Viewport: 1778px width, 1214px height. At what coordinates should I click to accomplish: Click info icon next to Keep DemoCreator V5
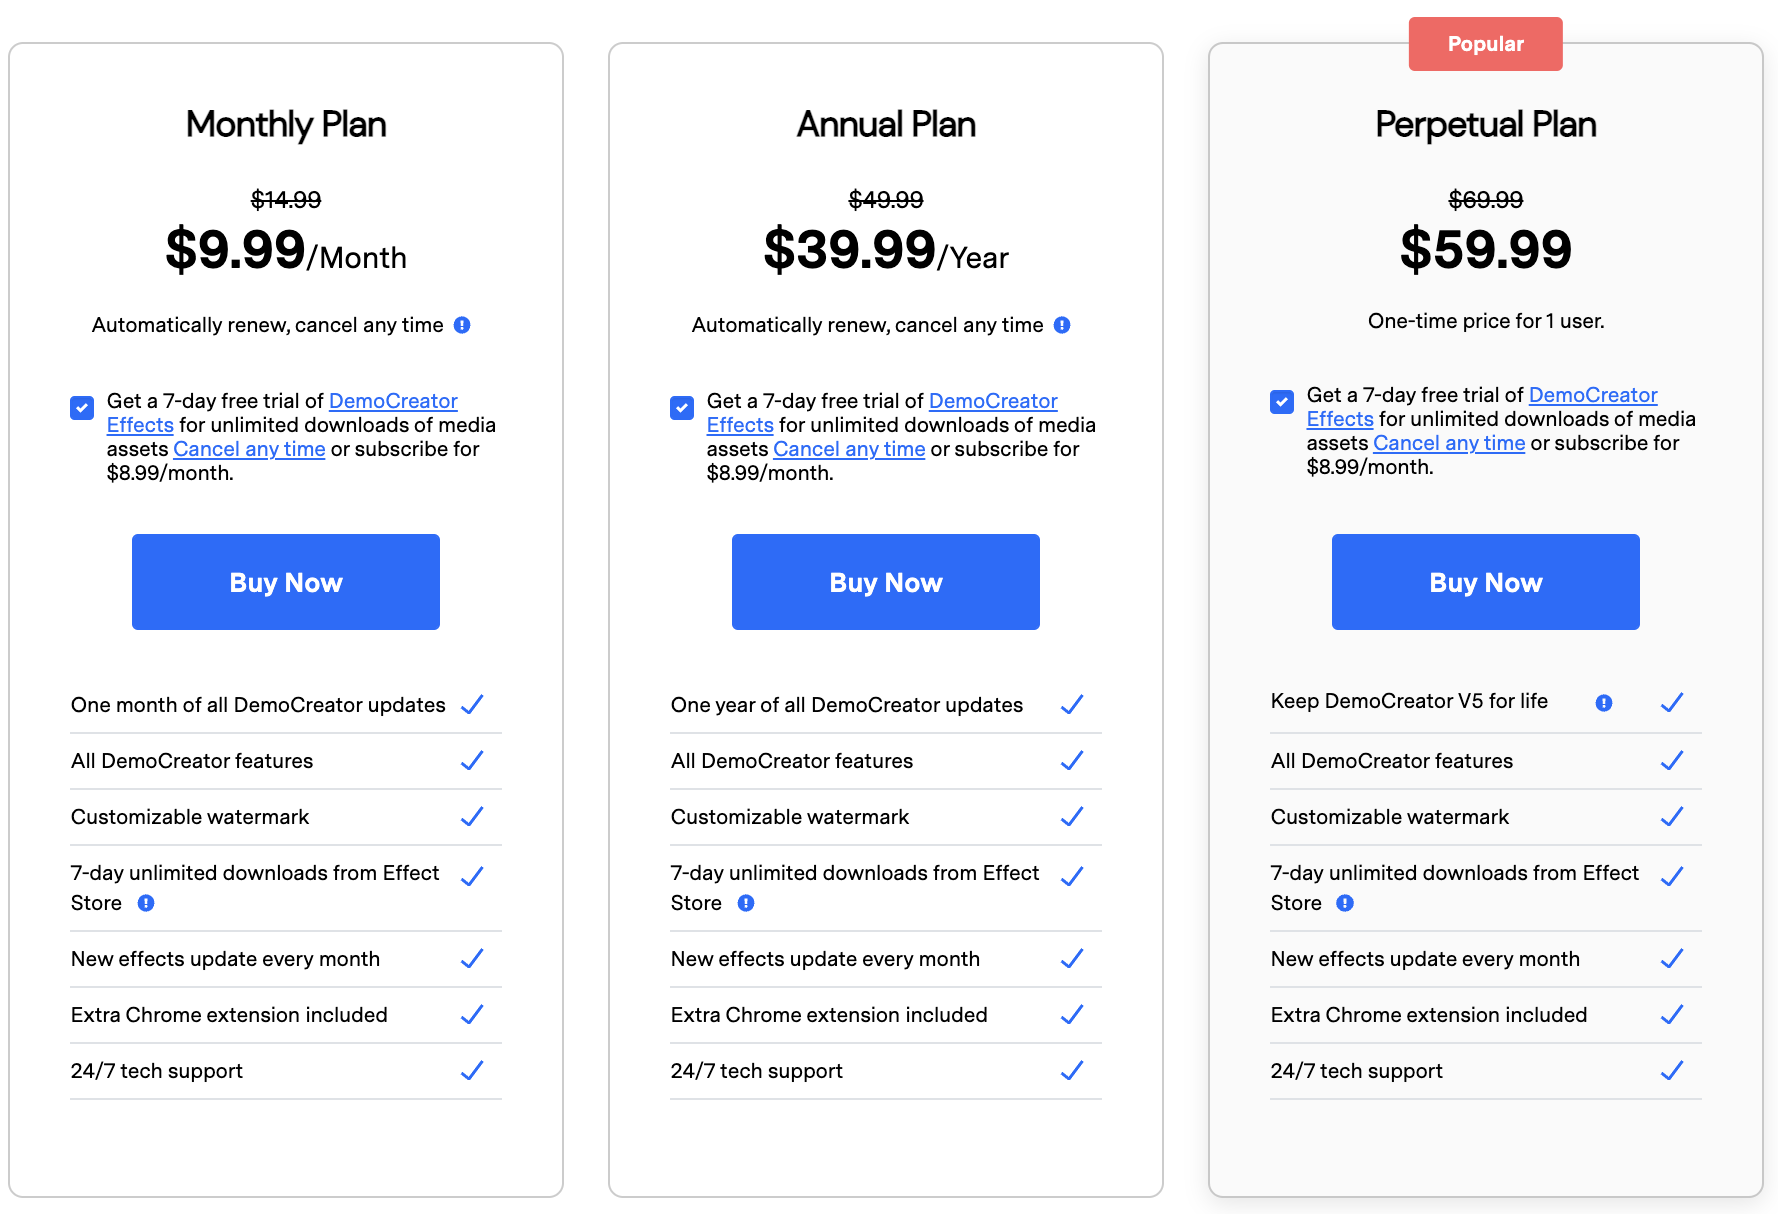pos(1604,703)
